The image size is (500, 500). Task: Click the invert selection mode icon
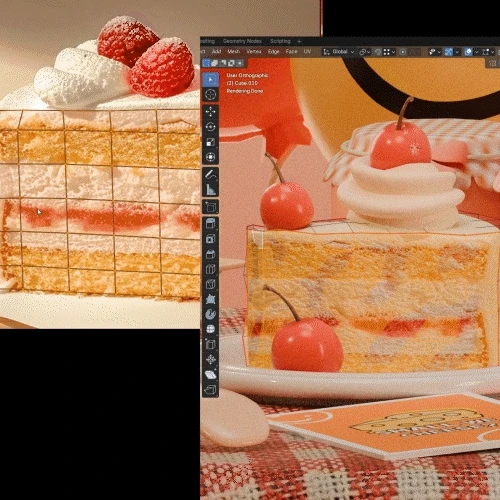(x=231, y=63)
